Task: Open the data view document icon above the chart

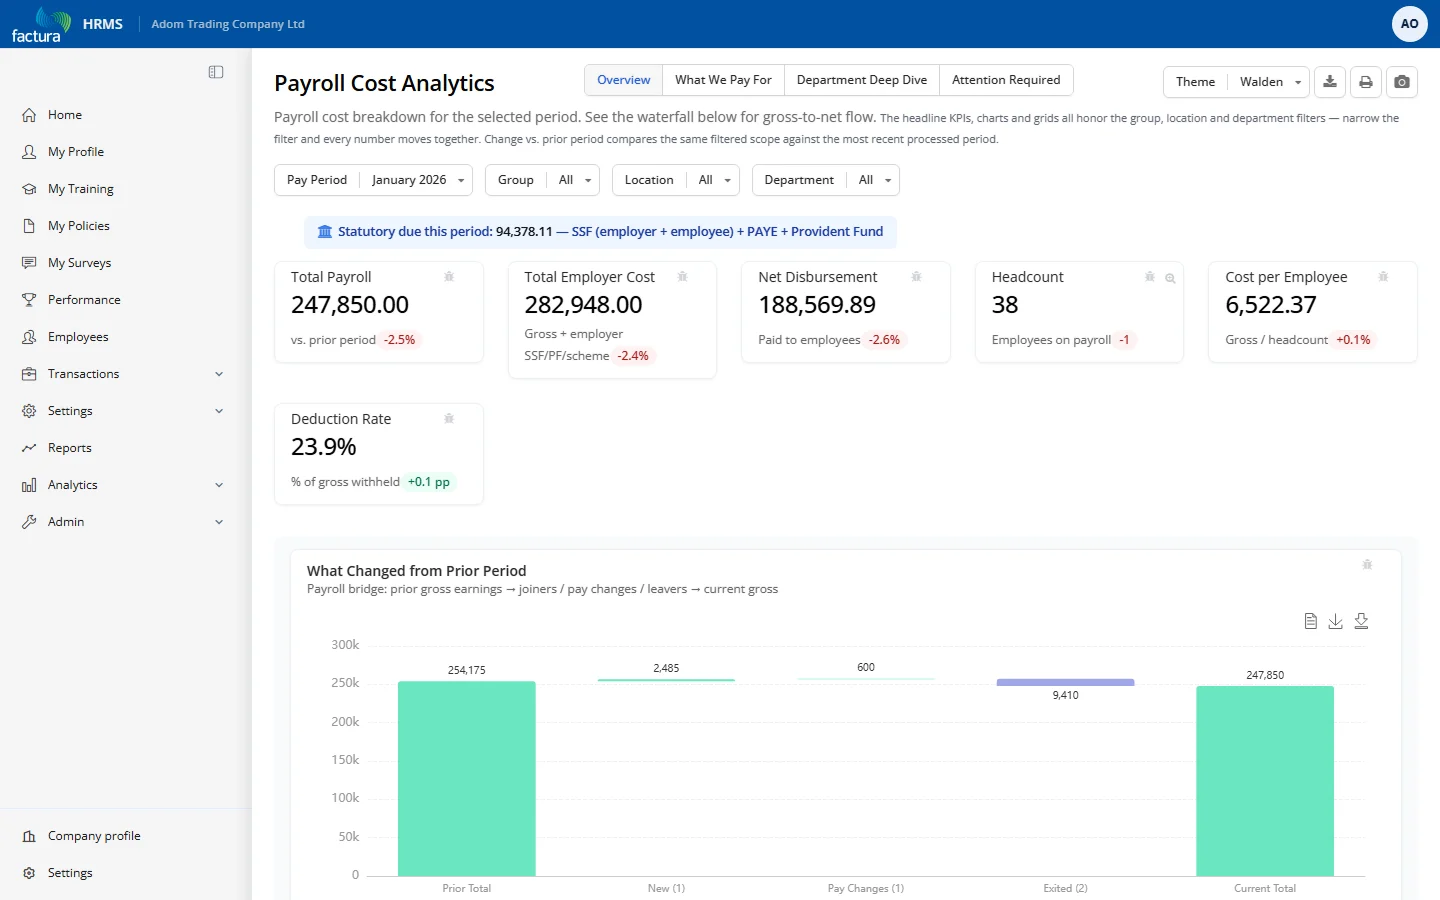Action: coord(1310,621)
